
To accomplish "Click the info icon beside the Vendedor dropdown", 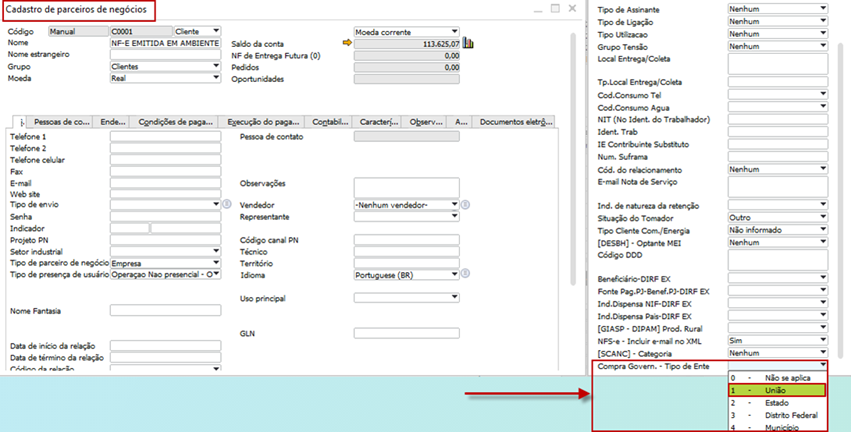I will coord(465,204).
